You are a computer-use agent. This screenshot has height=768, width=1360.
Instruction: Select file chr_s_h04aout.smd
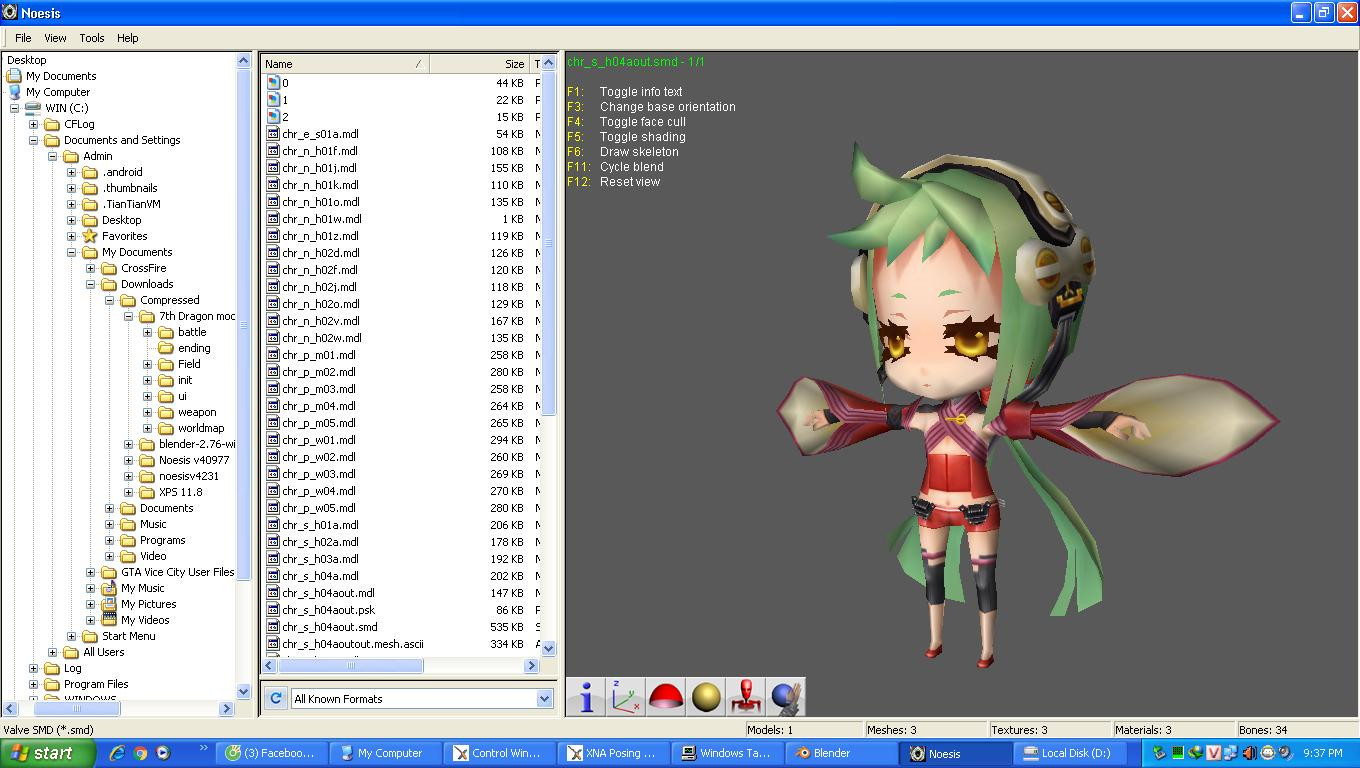(329, 627)
